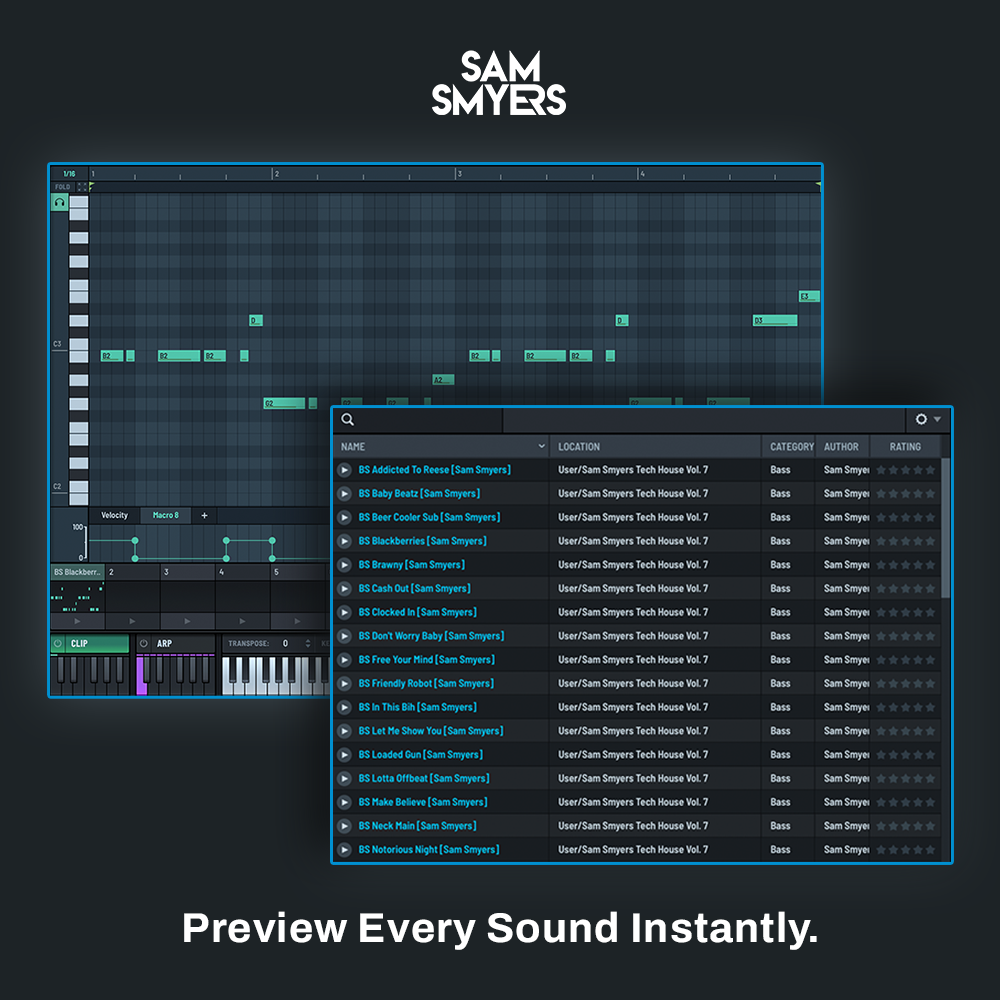
Task: Click the browser vertical scrollbar thumb
Action: (x=945, y=528)
